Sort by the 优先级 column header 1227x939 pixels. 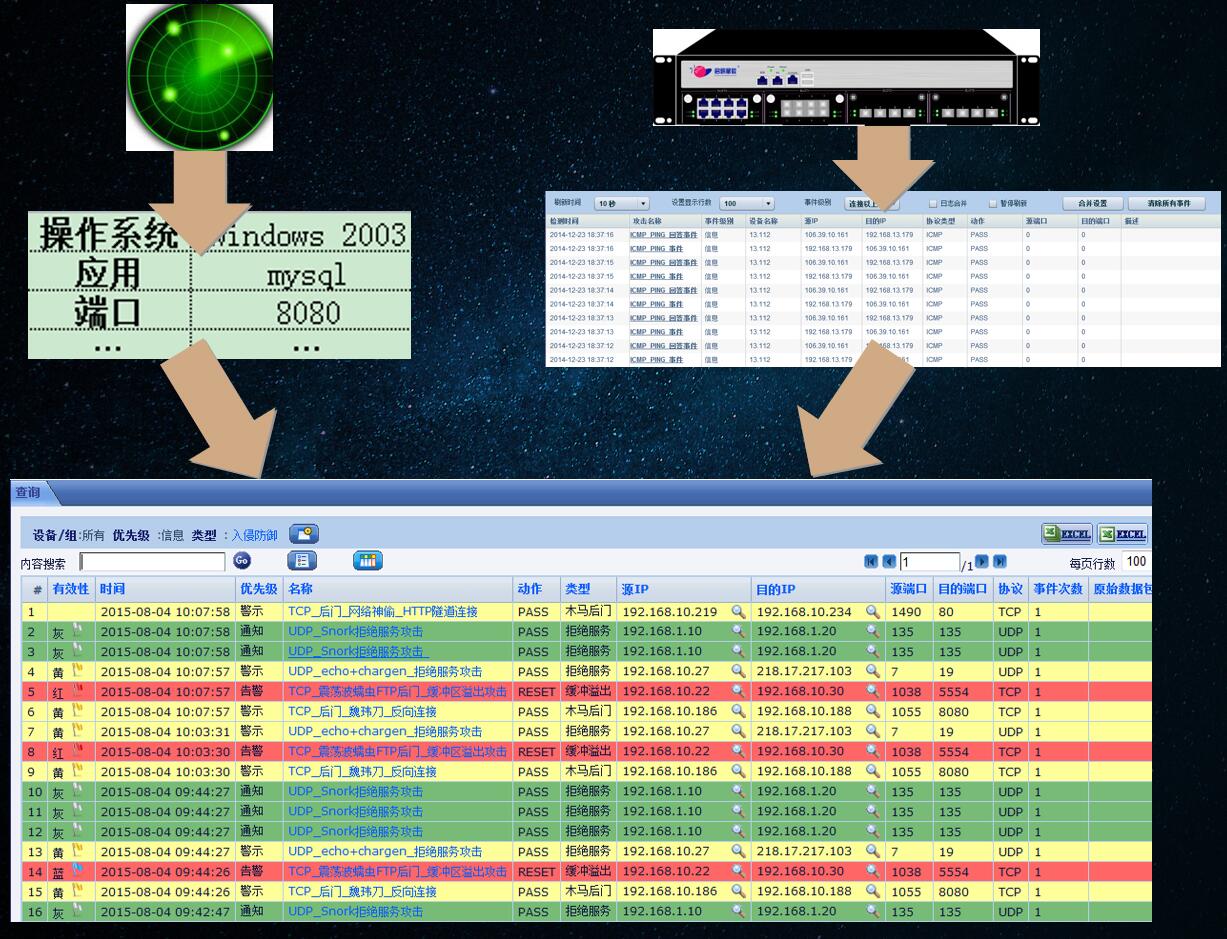[x=257, y=589]
